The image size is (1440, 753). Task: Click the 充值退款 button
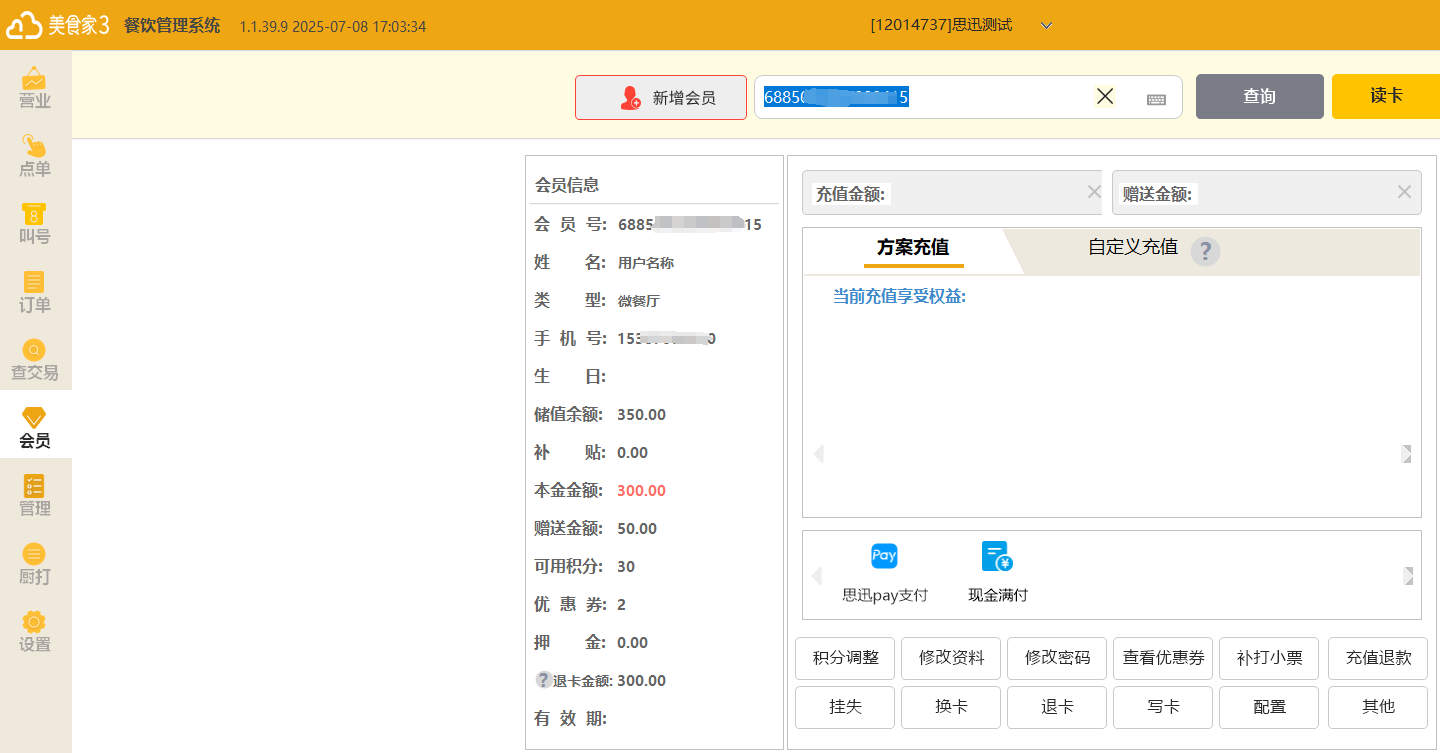(x=1378, y=658)
